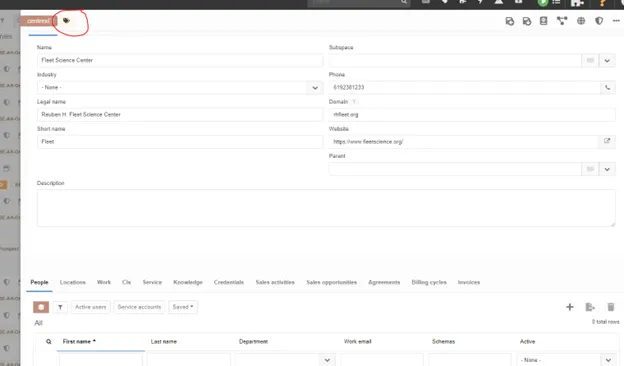The height and width of the screenshot is (366, 624).
Task: Click the top bar search input
Action: [354, 2]
